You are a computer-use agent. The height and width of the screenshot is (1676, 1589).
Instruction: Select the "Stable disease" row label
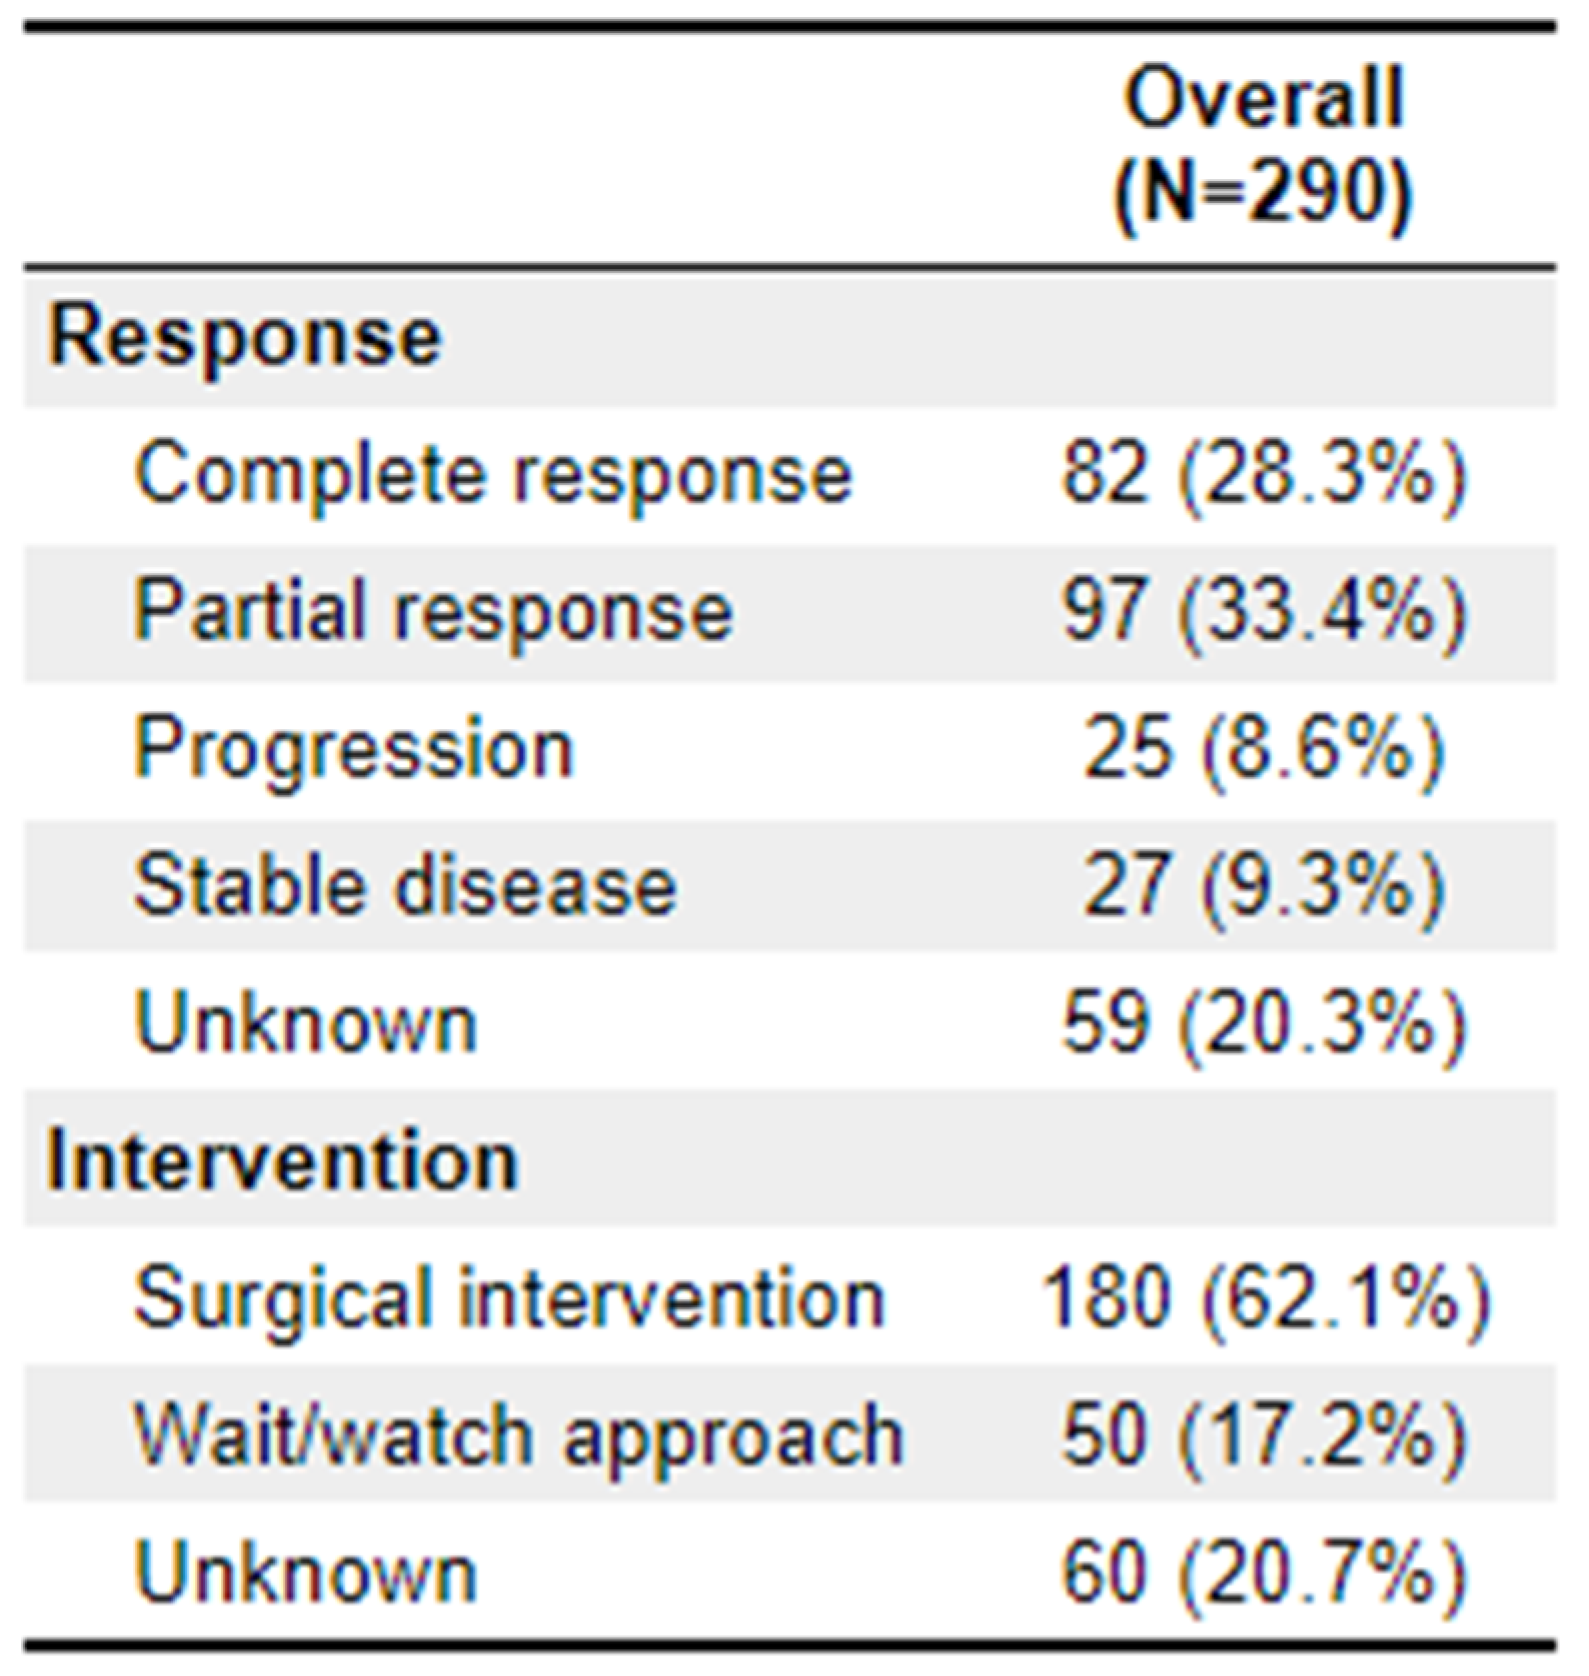point(405,886)
